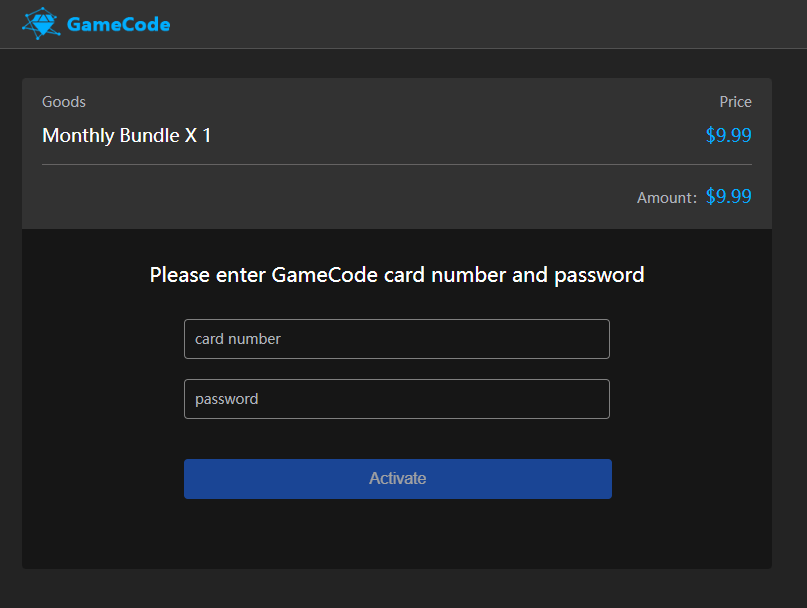Click the Goods column label
The image size is (807, 608).
pyautogui.click(x=64, y=102)
